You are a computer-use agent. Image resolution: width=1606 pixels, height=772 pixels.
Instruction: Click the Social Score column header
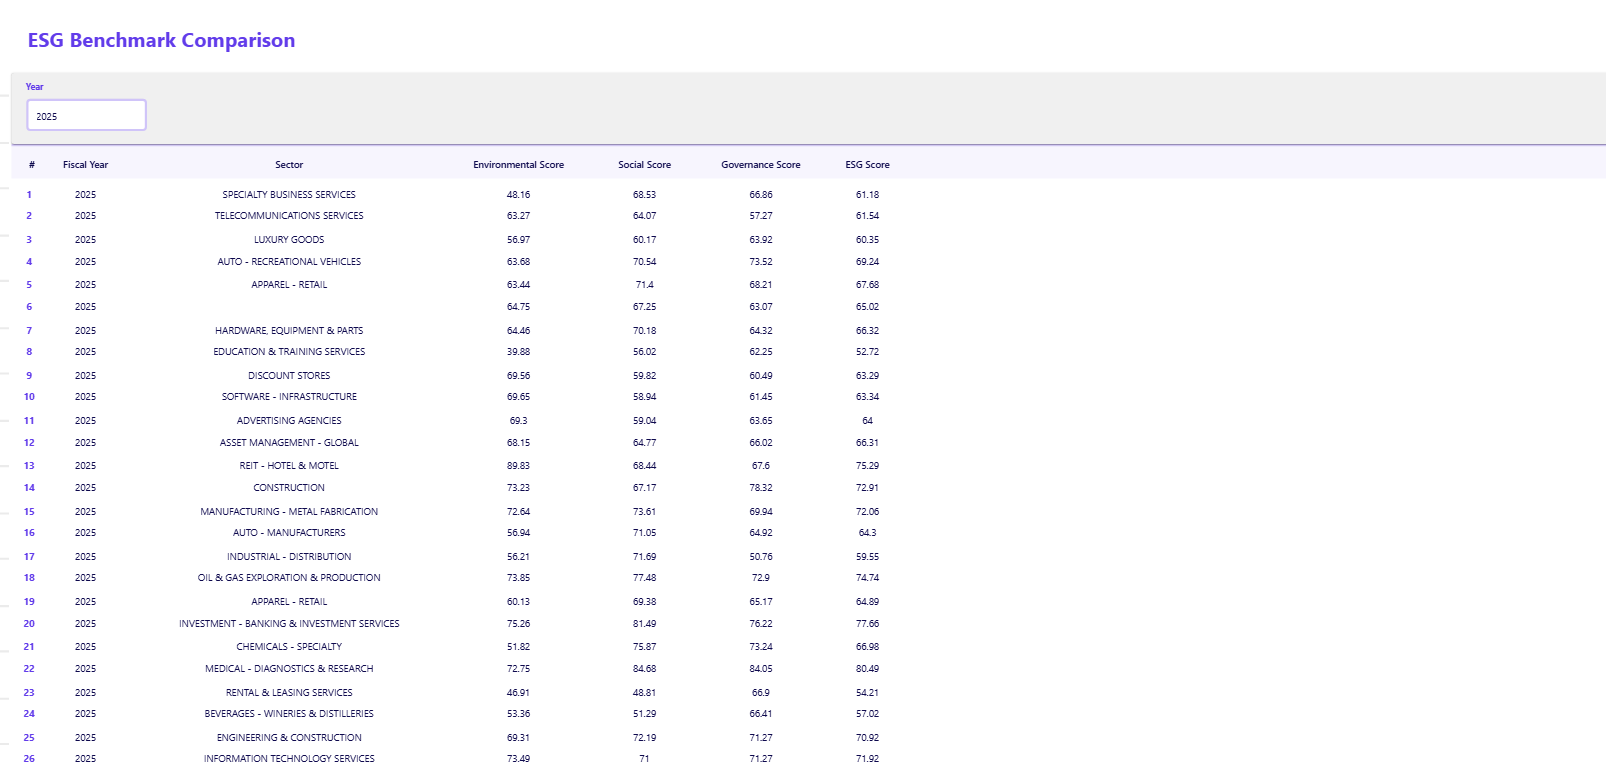point(644,165)
